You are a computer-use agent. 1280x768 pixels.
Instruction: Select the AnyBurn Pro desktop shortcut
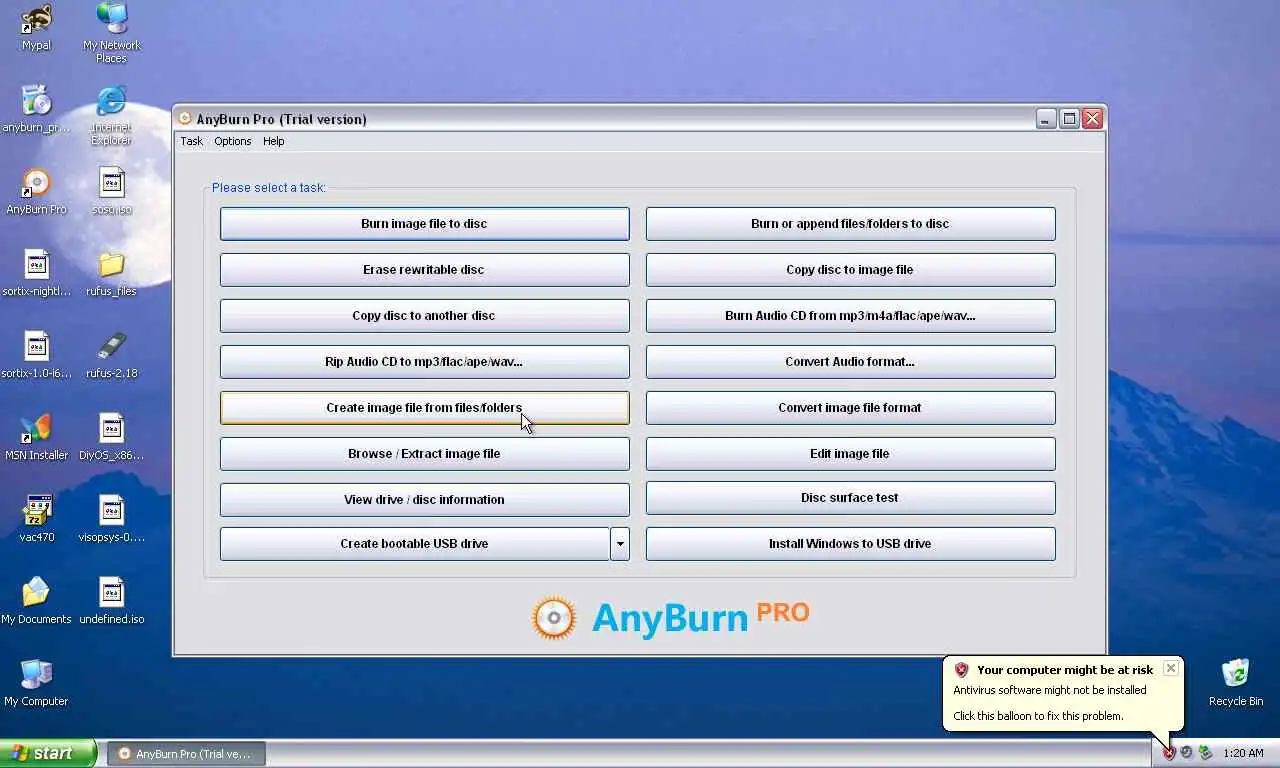tap(36, 191)
